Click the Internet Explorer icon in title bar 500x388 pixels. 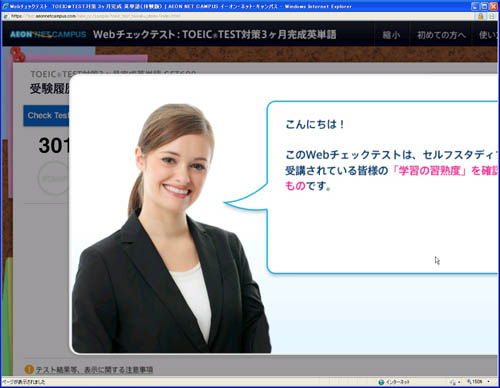tap(5, 6)
